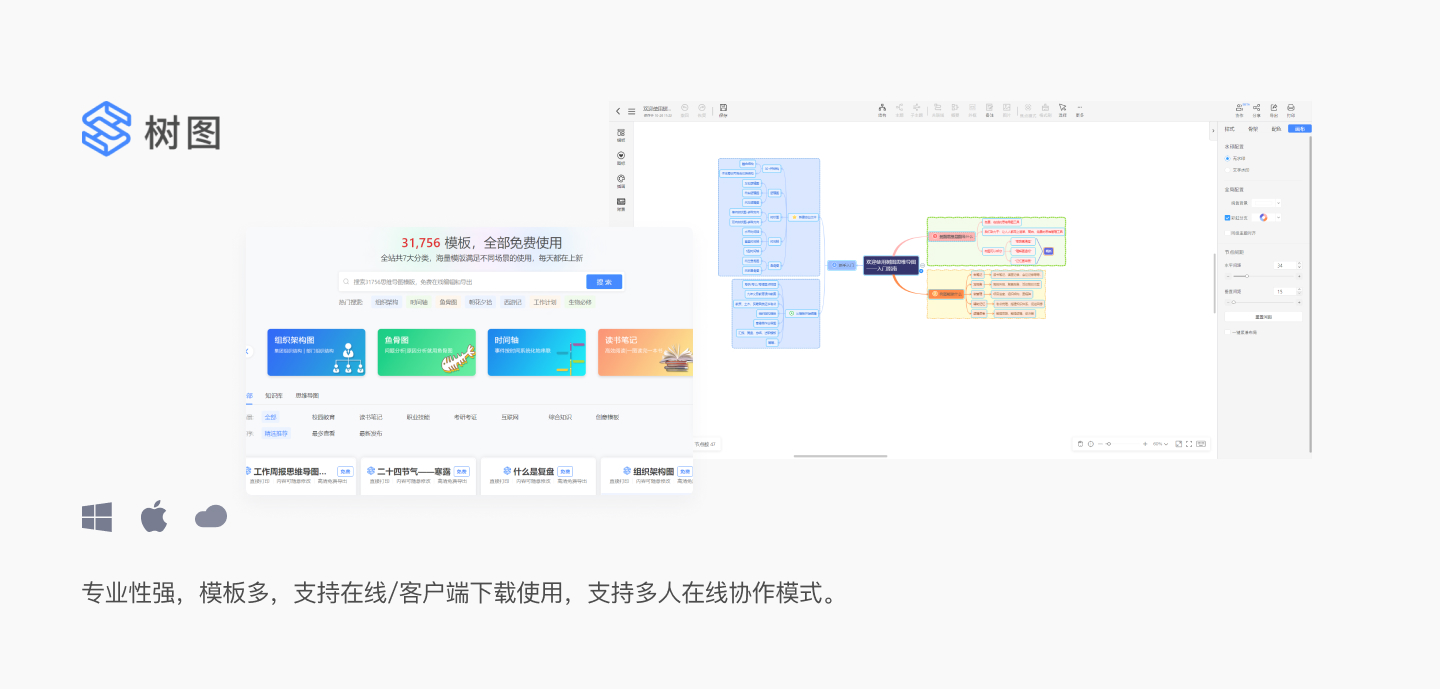Click the horizontal spacing slider
The image size is (1440, 689).
click(x=1263, y=276)
